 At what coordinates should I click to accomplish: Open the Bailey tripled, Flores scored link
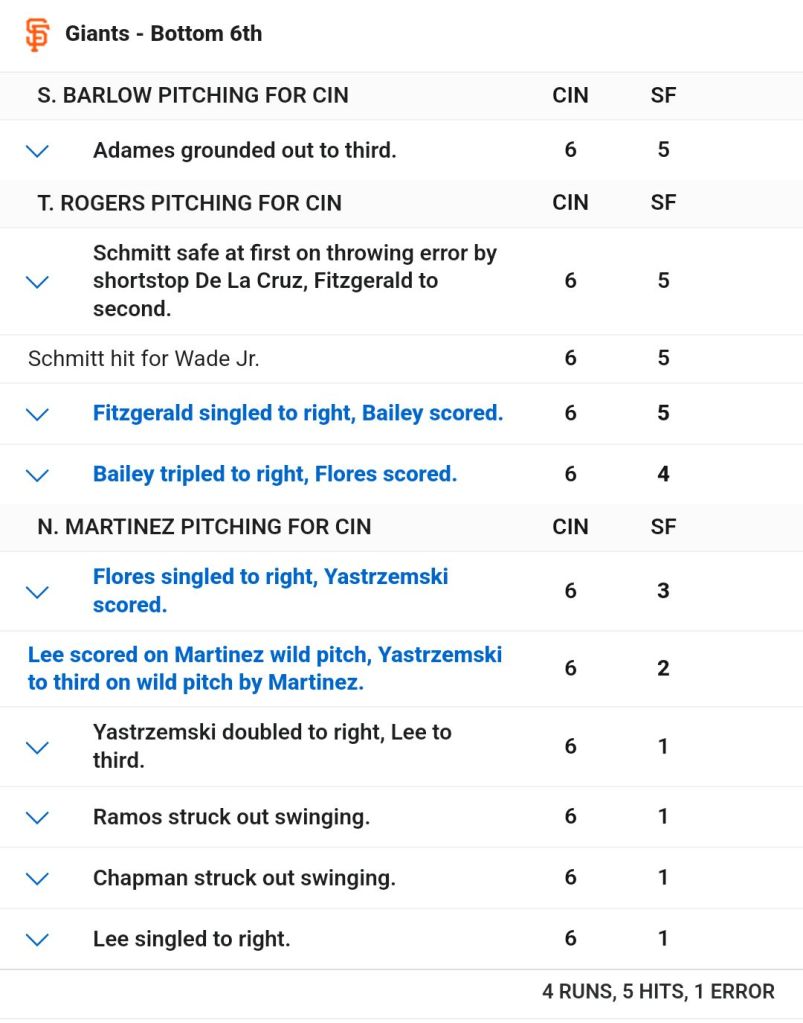click(274, 474)
